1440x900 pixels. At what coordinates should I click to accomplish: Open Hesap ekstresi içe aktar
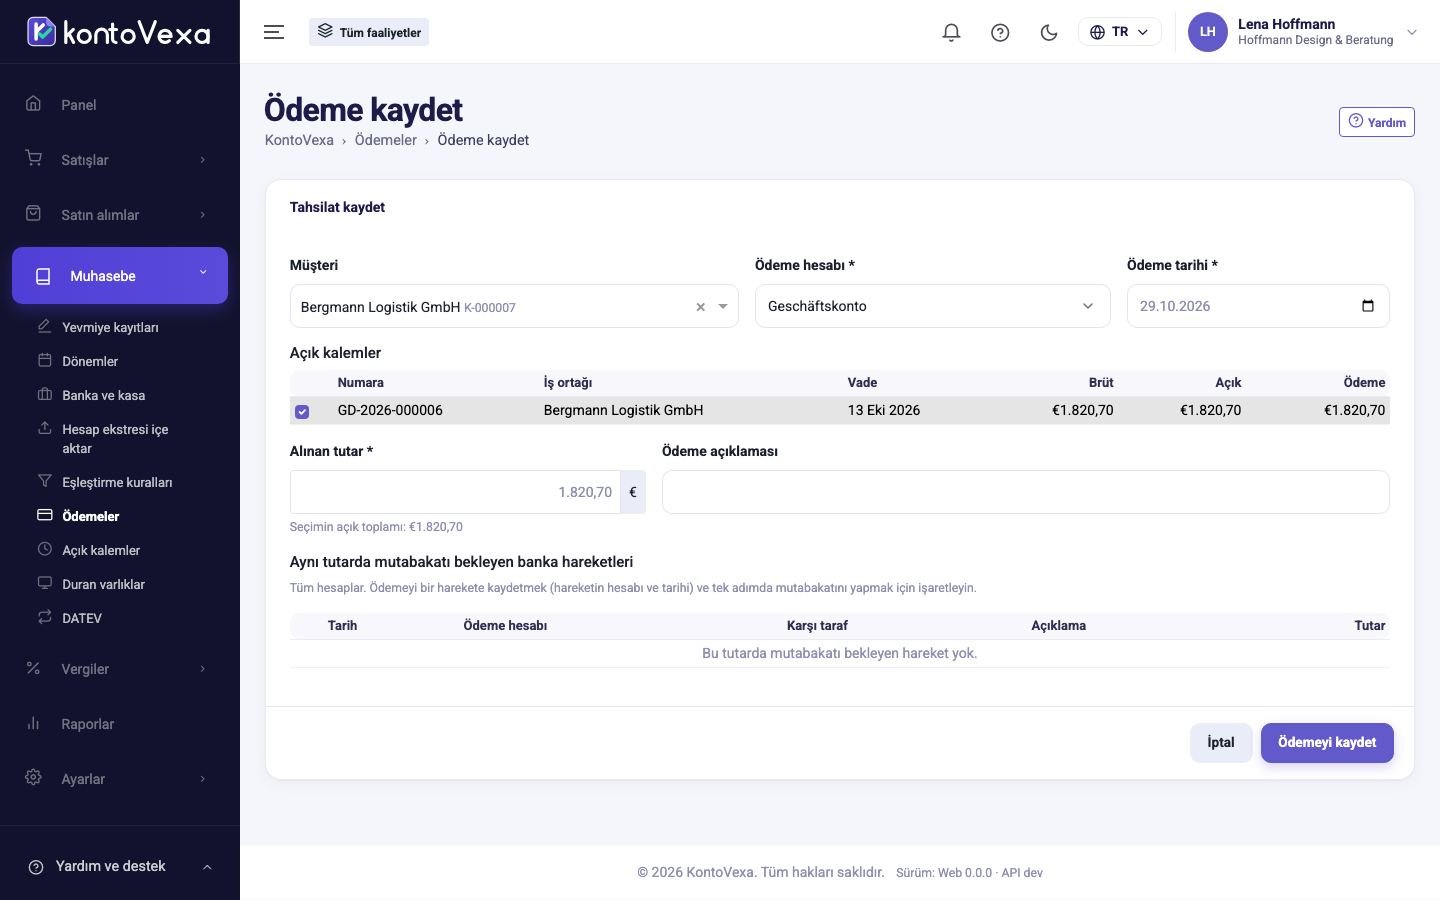(x=115, y=438)
